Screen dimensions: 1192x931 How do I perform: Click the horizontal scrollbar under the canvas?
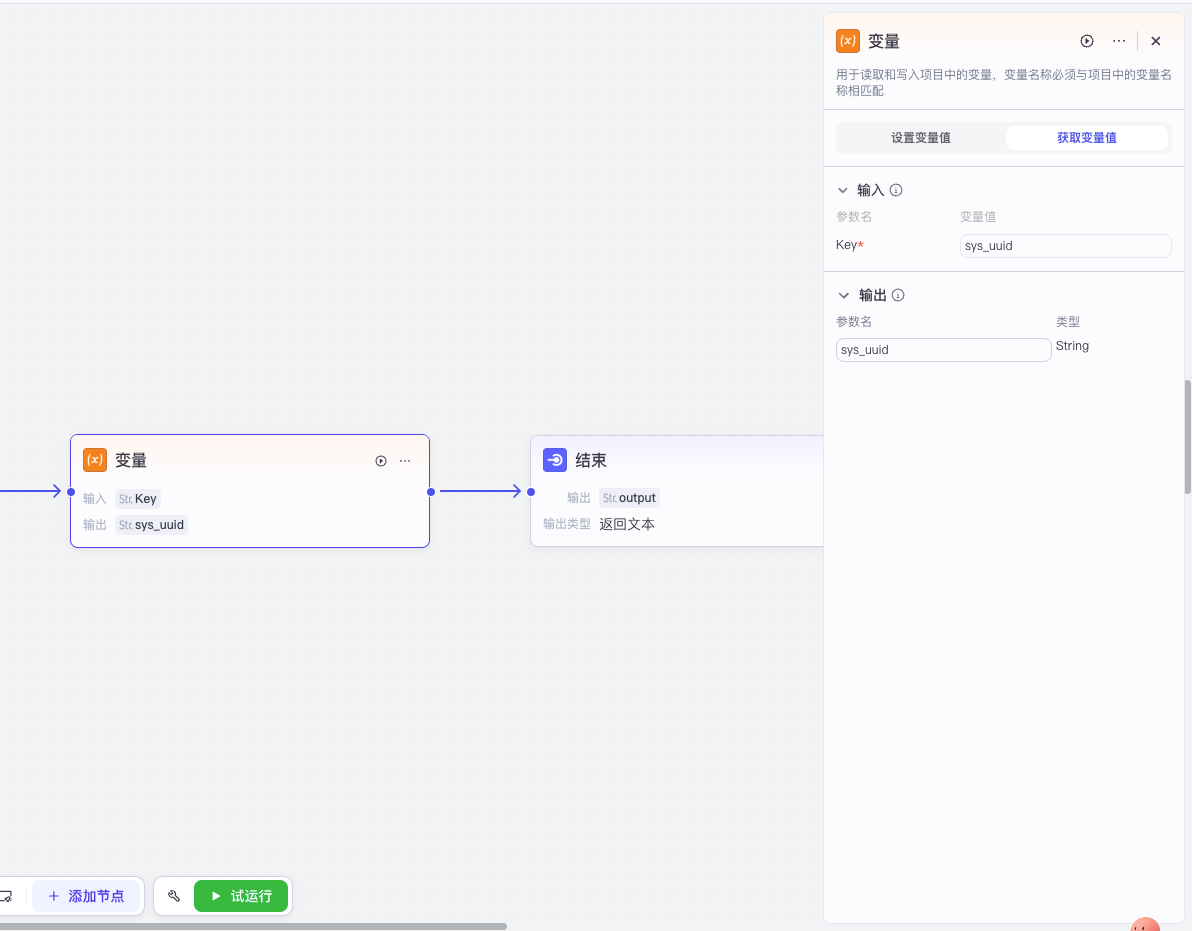(250, 926)
